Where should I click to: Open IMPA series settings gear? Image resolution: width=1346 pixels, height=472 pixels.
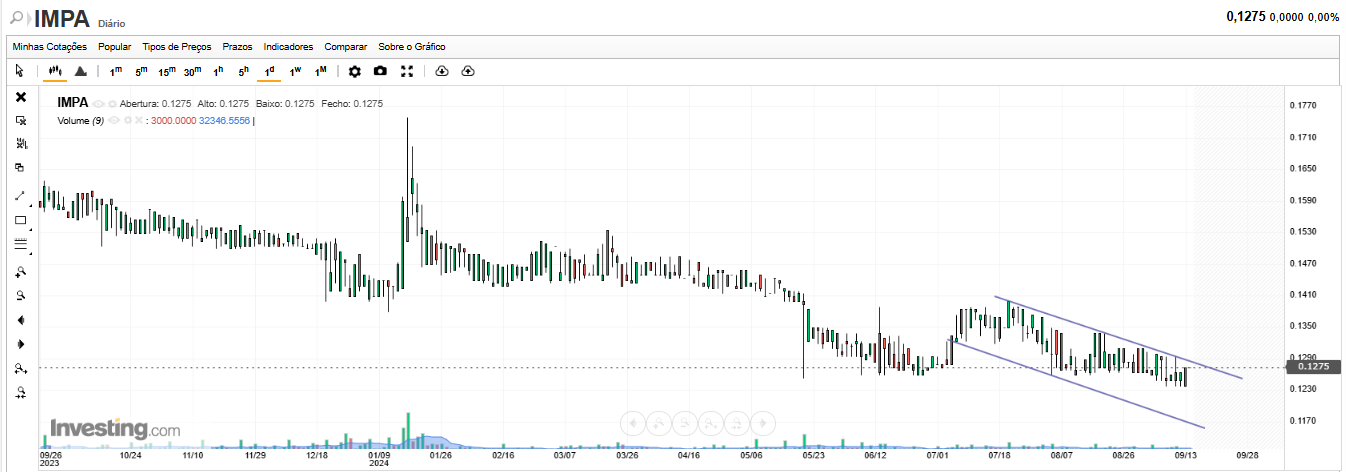(112, 104)
